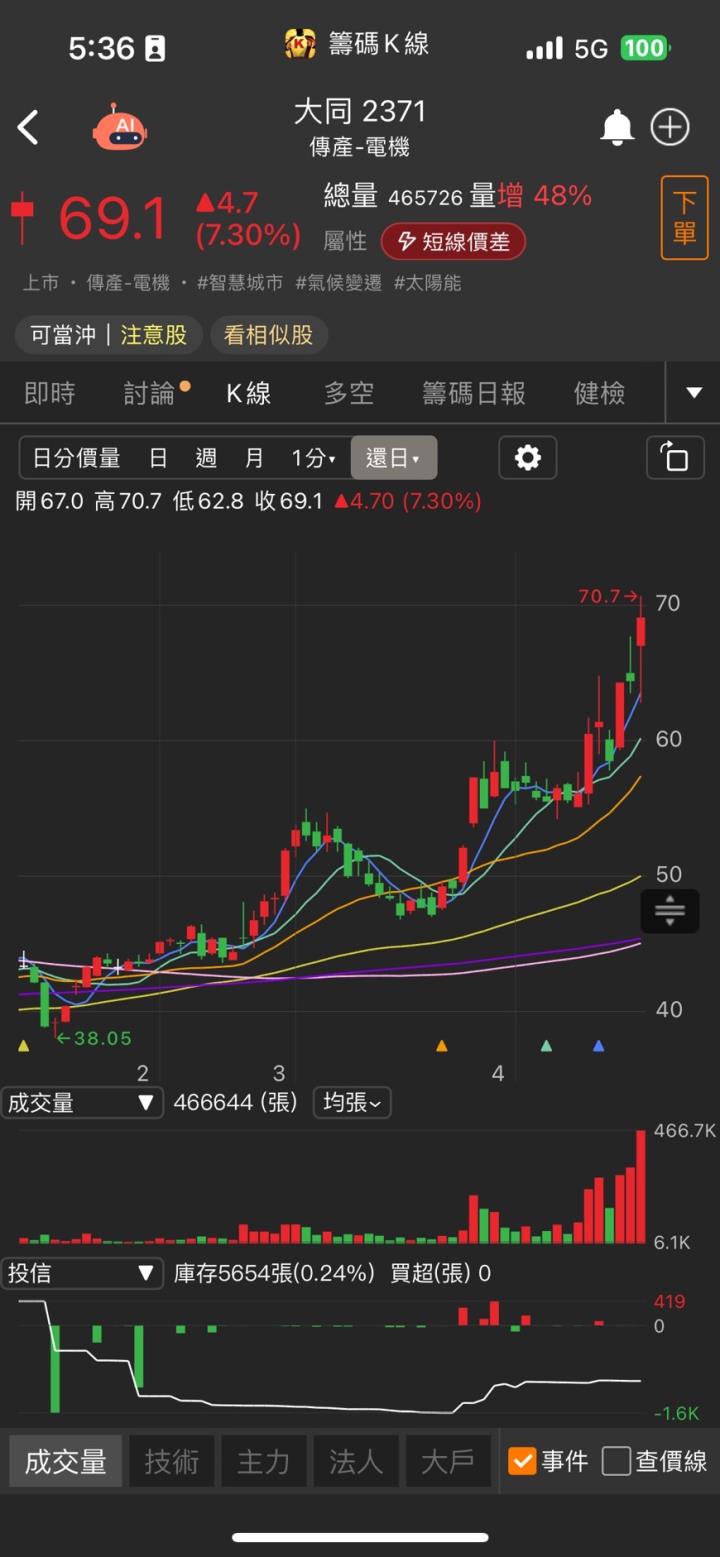
Task: Tap the 下單 order button
Action: tap(684, 217)
